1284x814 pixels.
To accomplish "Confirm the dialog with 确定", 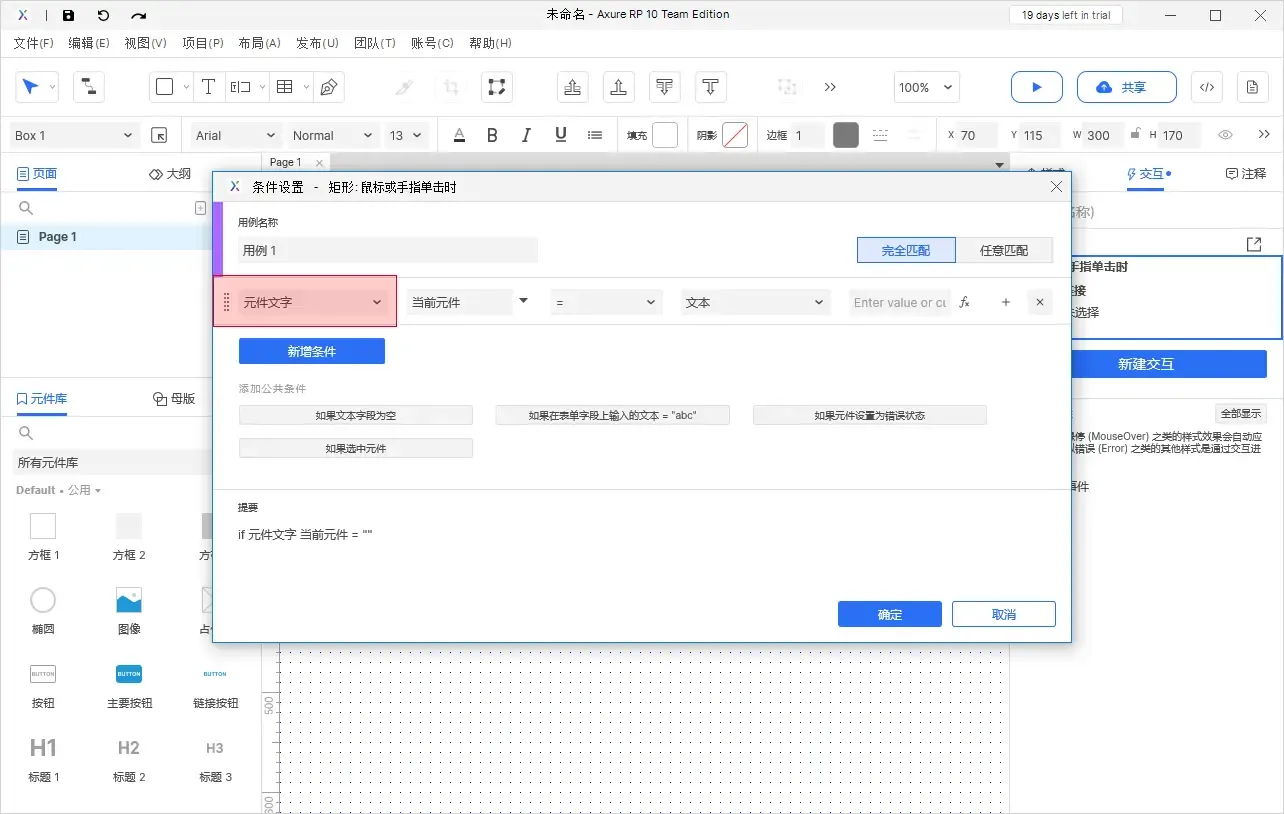I will 889,614.
